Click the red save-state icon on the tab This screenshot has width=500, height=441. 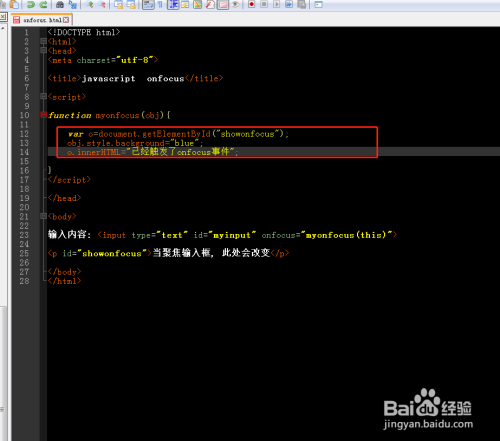pyautogui.click(x=16, y=20)
